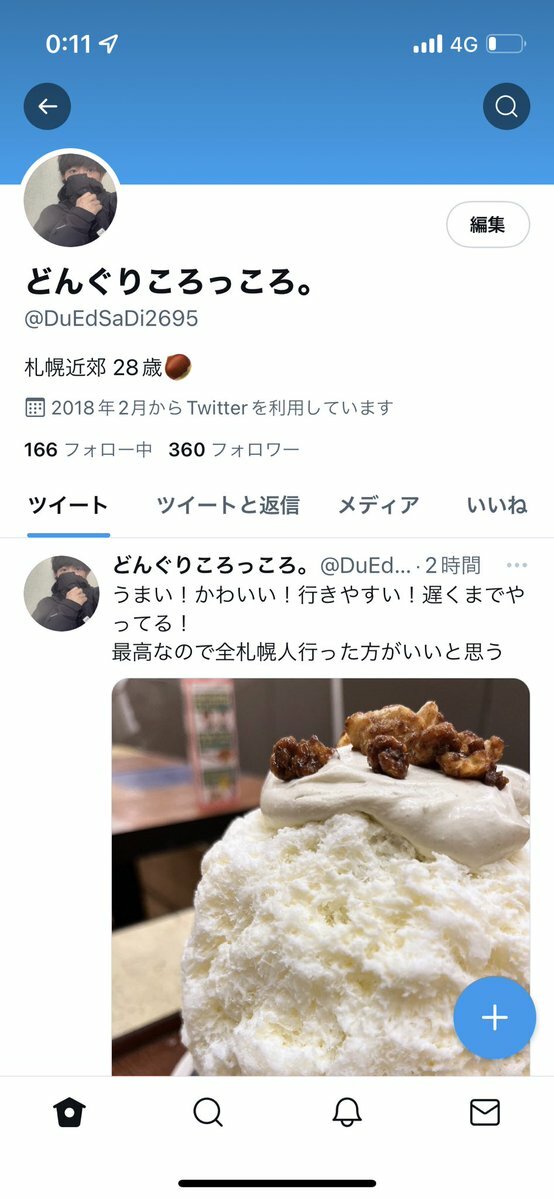The image size is (554, 1199).
Task: Select the ツイート tab
Action: click(68, 505)
